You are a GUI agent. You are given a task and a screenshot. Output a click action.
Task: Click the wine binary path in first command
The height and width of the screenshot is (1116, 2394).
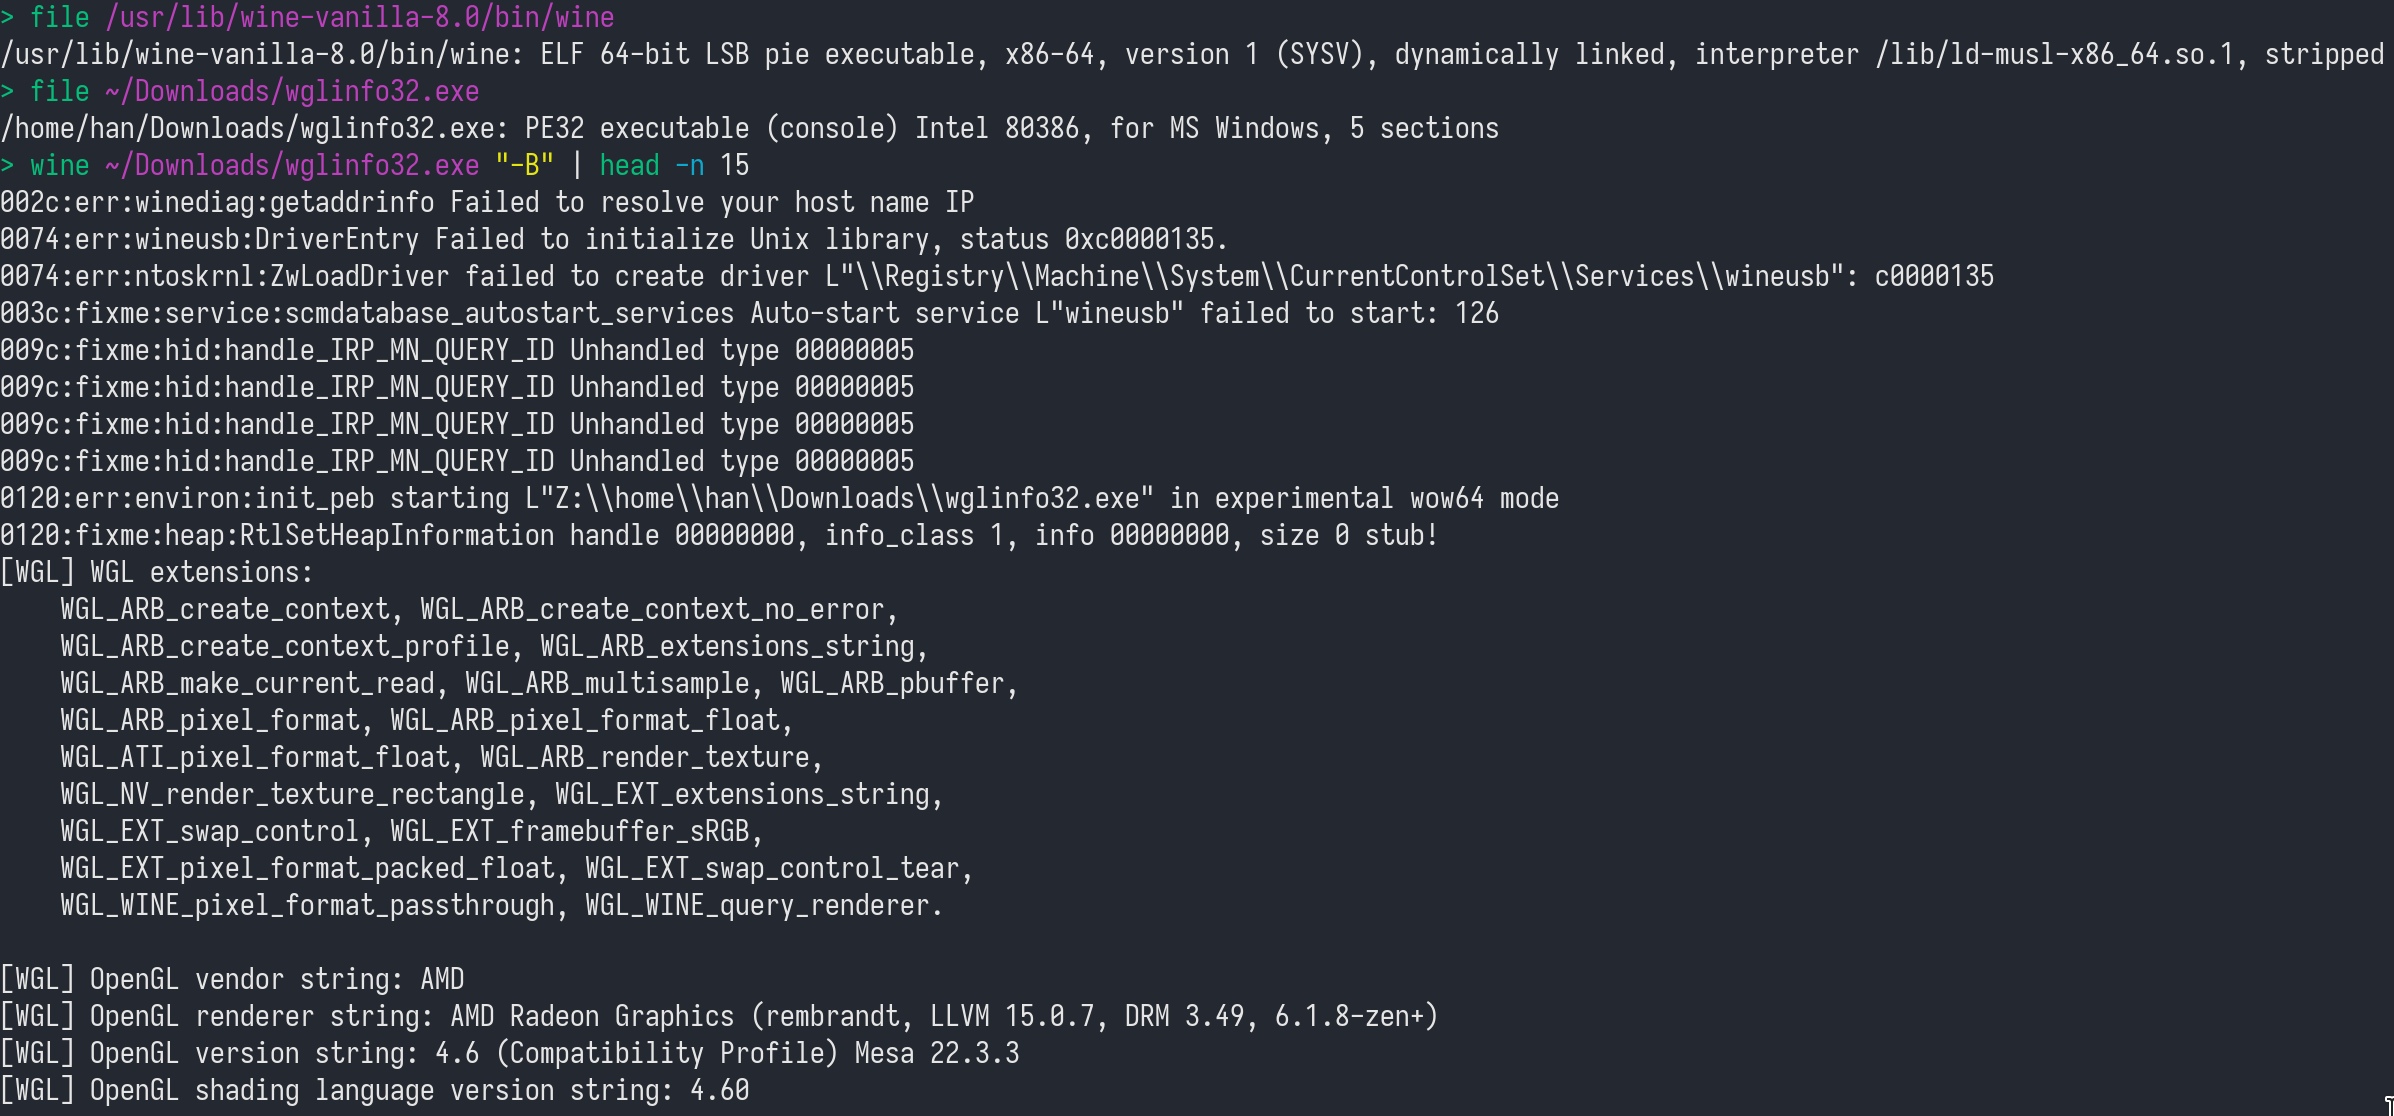[359, 18]
